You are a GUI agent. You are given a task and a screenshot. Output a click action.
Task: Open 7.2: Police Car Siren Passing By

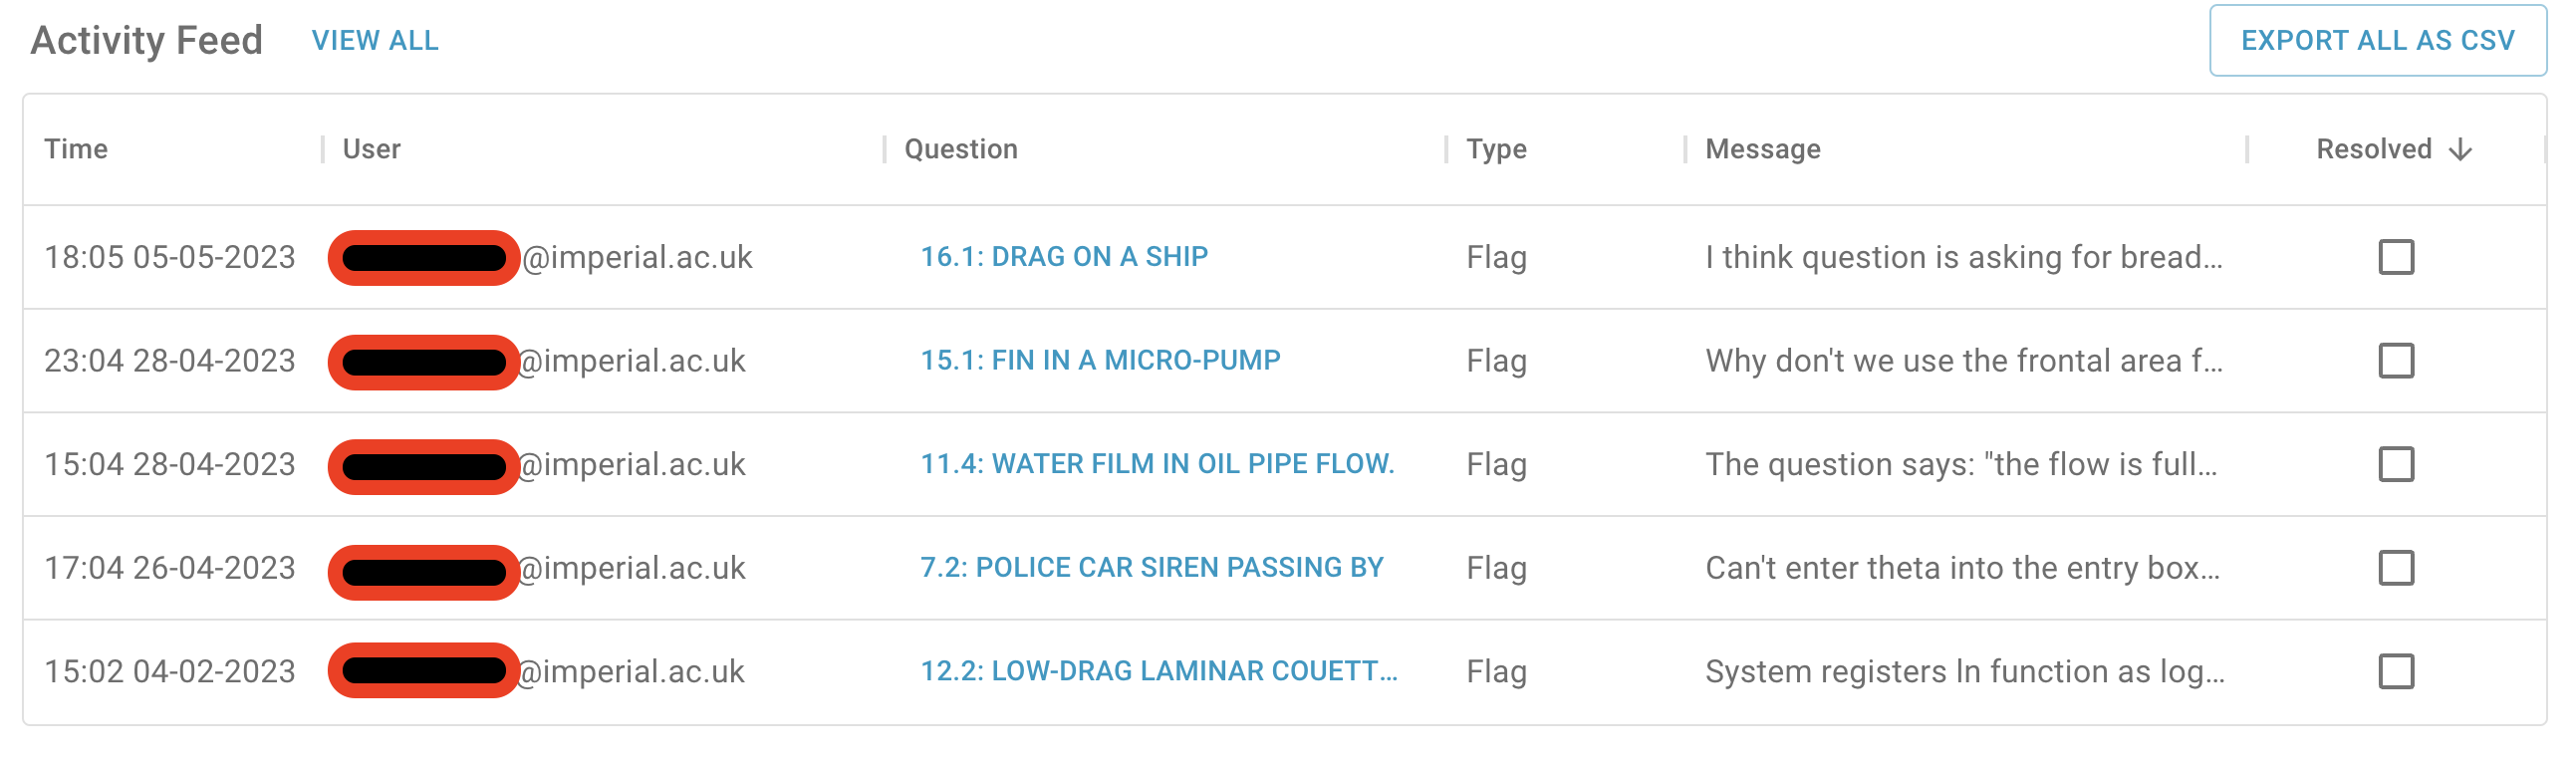pos(1152,567)
